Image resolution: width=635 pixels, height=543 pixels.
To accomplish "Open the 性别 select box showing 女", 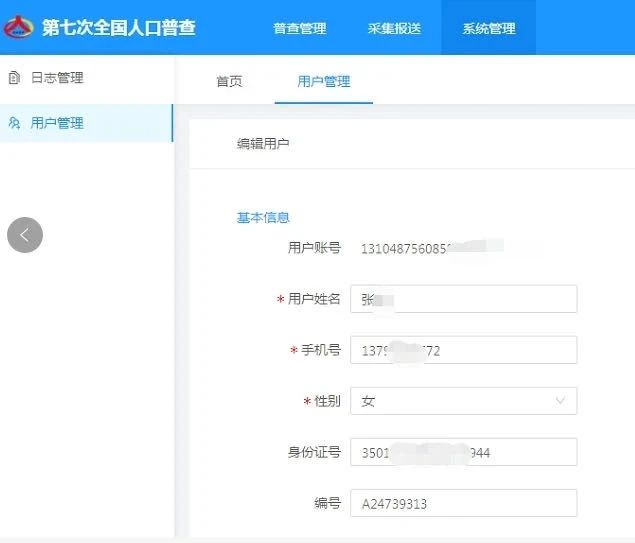I will [x=450, y=401].
